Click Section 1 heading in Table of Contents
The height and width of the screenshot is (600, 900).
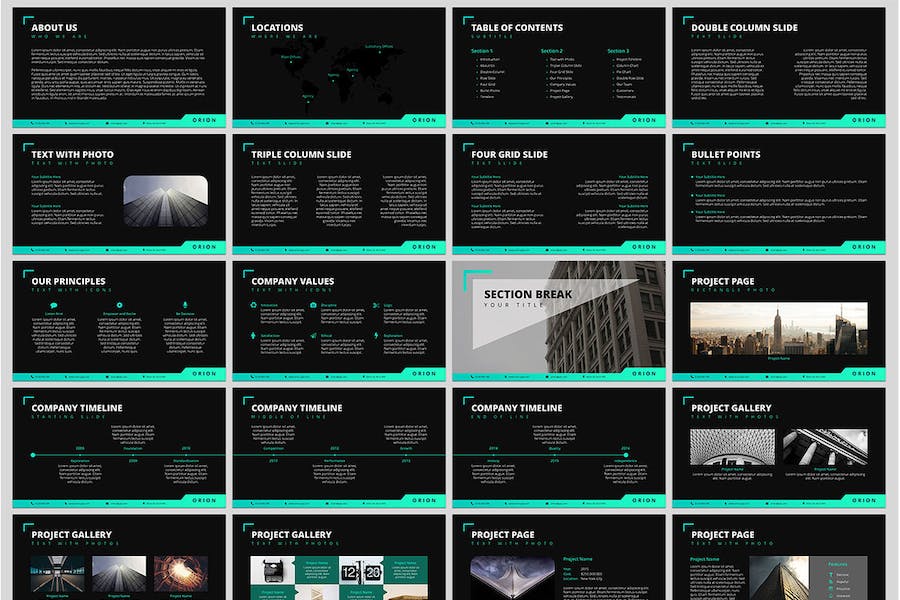coord(482,51)
